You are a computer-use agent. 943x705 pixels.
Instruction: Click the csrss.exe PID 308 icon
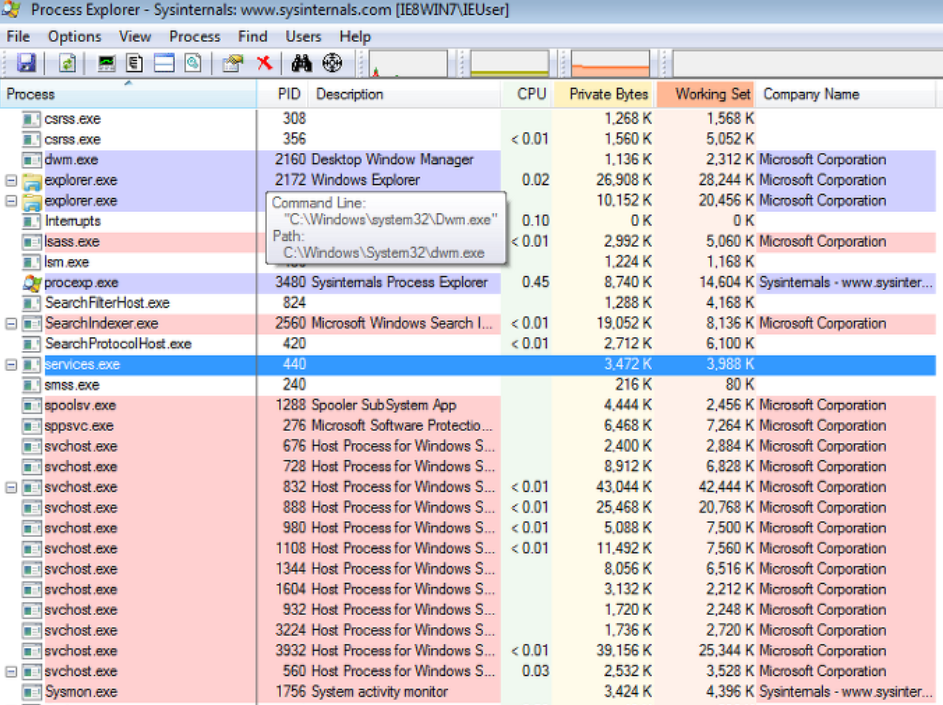[32, 119]
